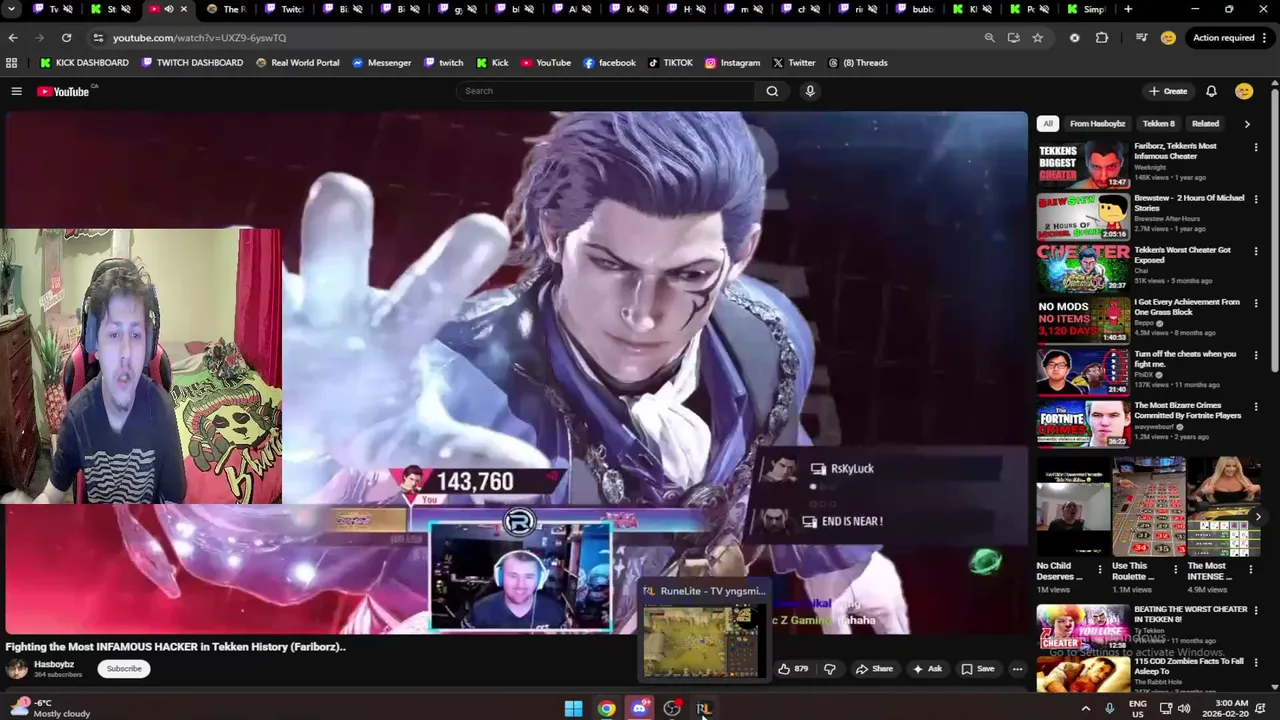Open options menu for Most Bizarre Crimes video
Screen dimensions: 1280x720
[1256, 407]
